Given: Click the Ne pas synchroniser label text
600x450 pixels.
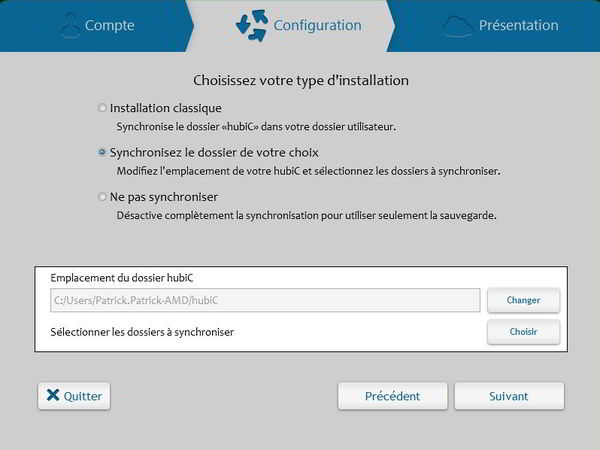Looking at the screenshot, I should pyautogui.click(x=164, y=197).
